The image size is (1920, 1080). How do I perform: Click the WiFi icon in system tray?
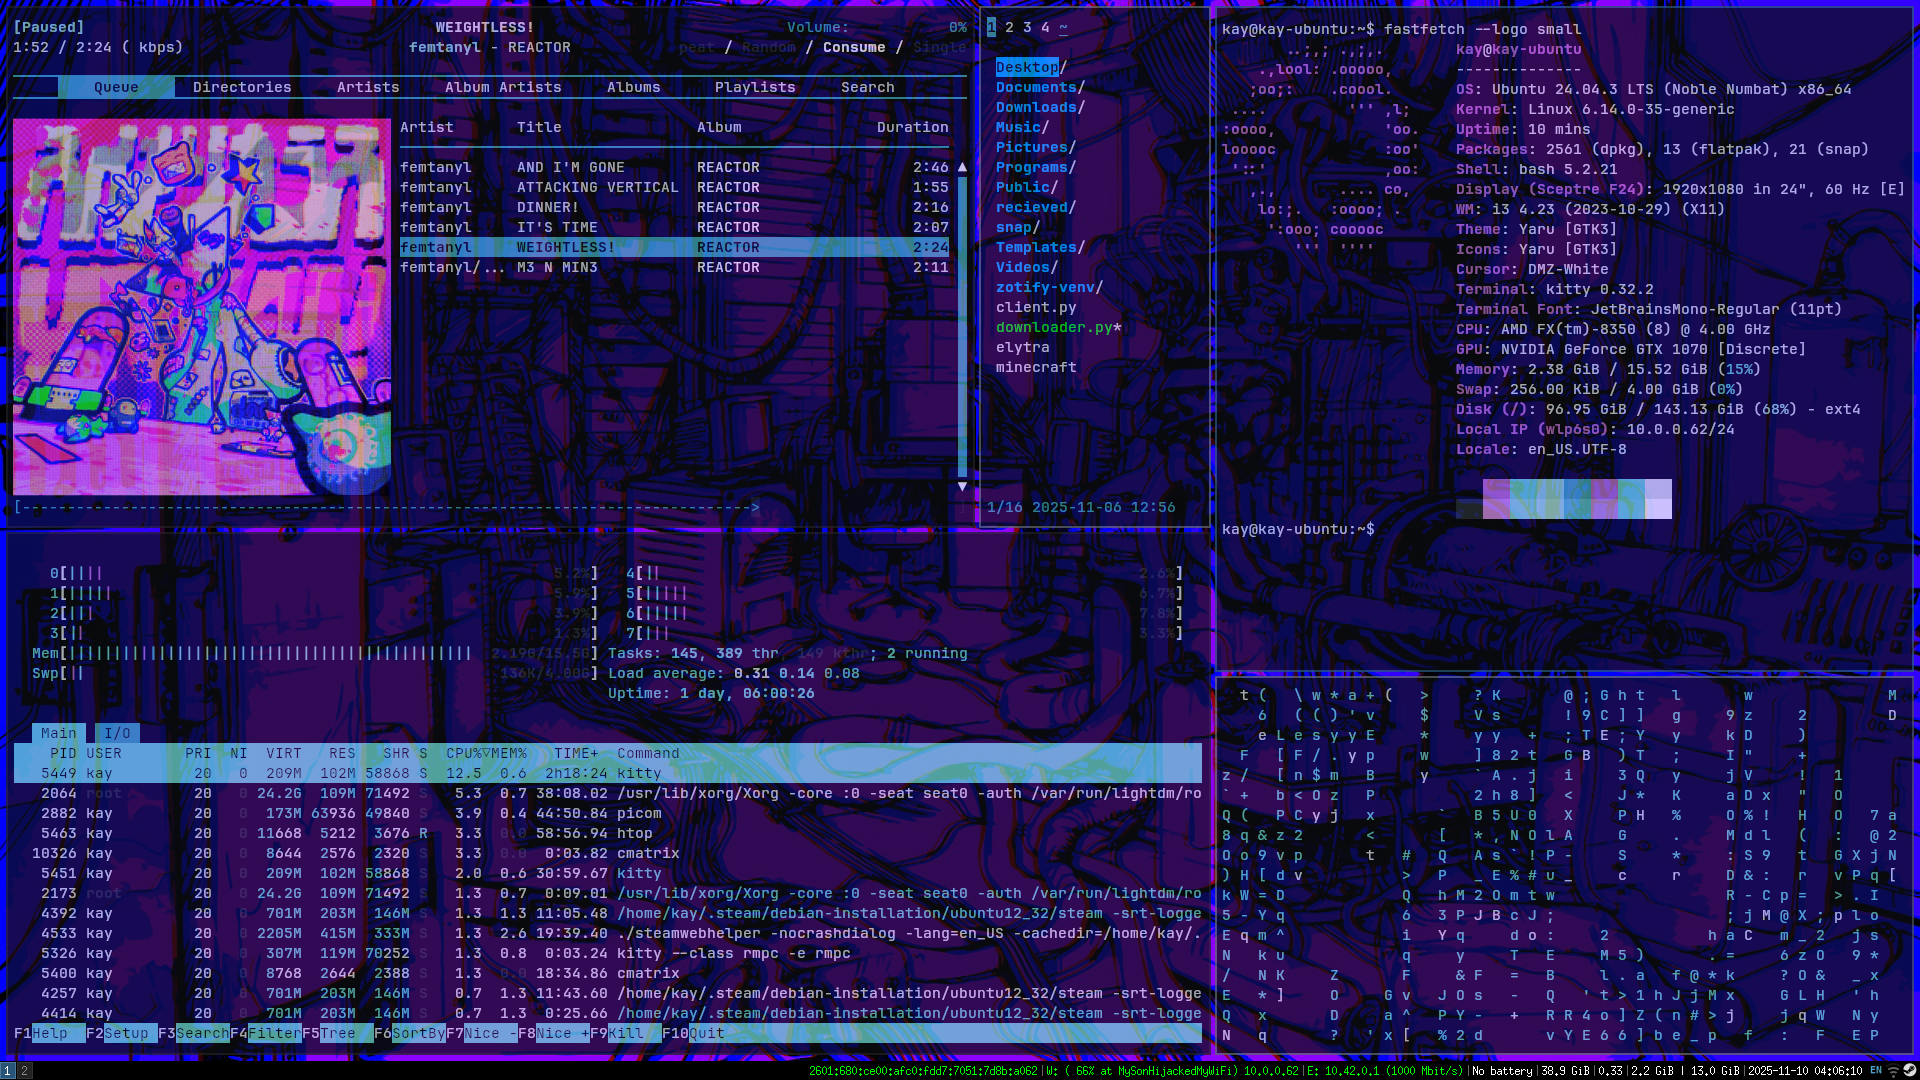point(1893,1071)
